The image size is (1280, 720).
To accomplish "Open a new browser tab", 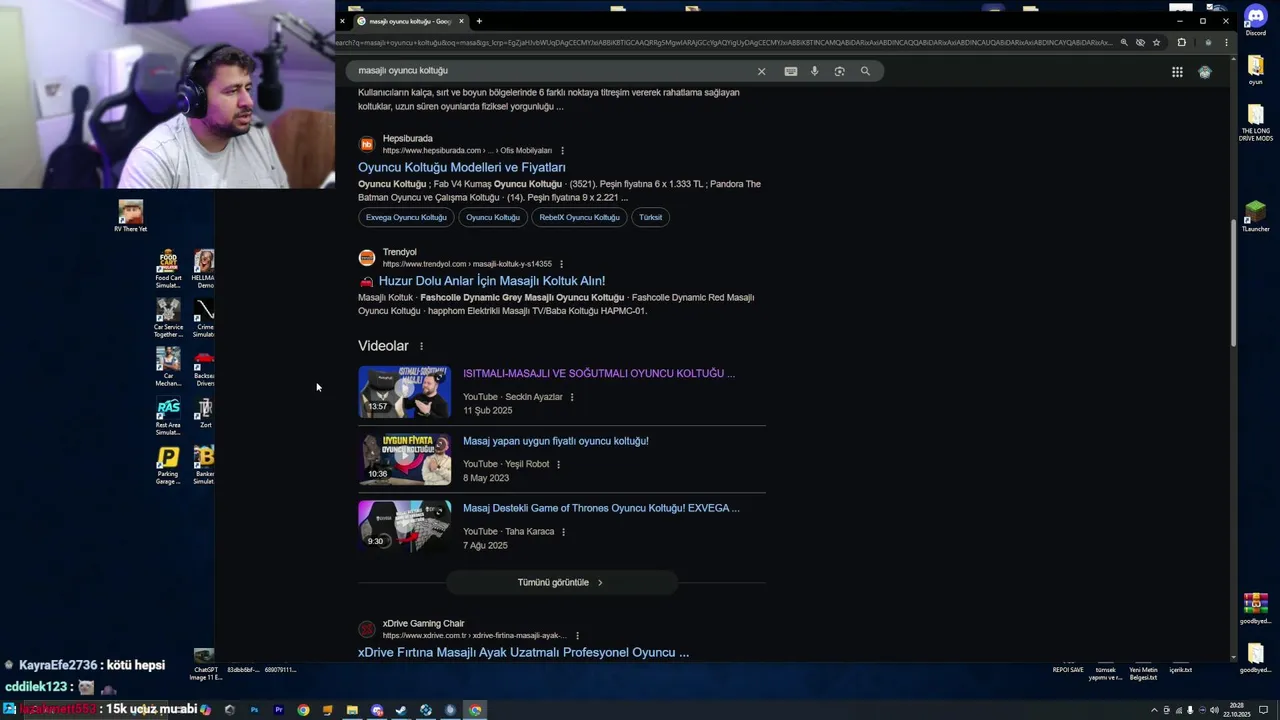I will pos(479,21).
